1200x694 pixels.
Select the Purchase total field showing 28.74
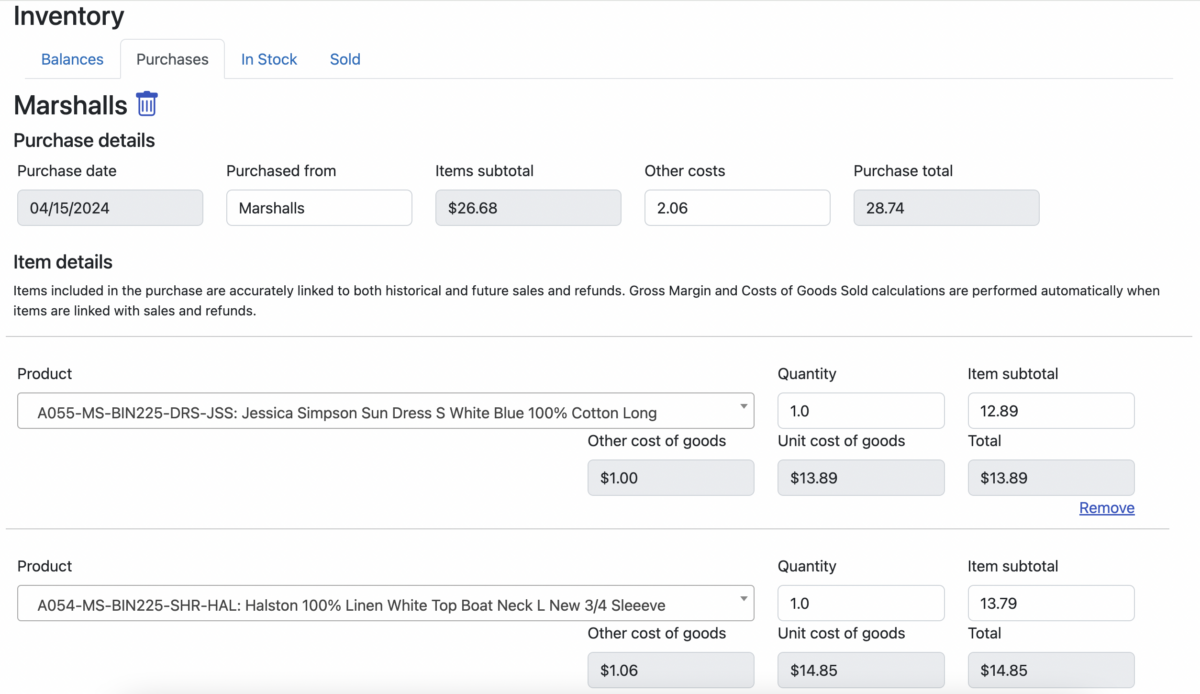point(946,207)
